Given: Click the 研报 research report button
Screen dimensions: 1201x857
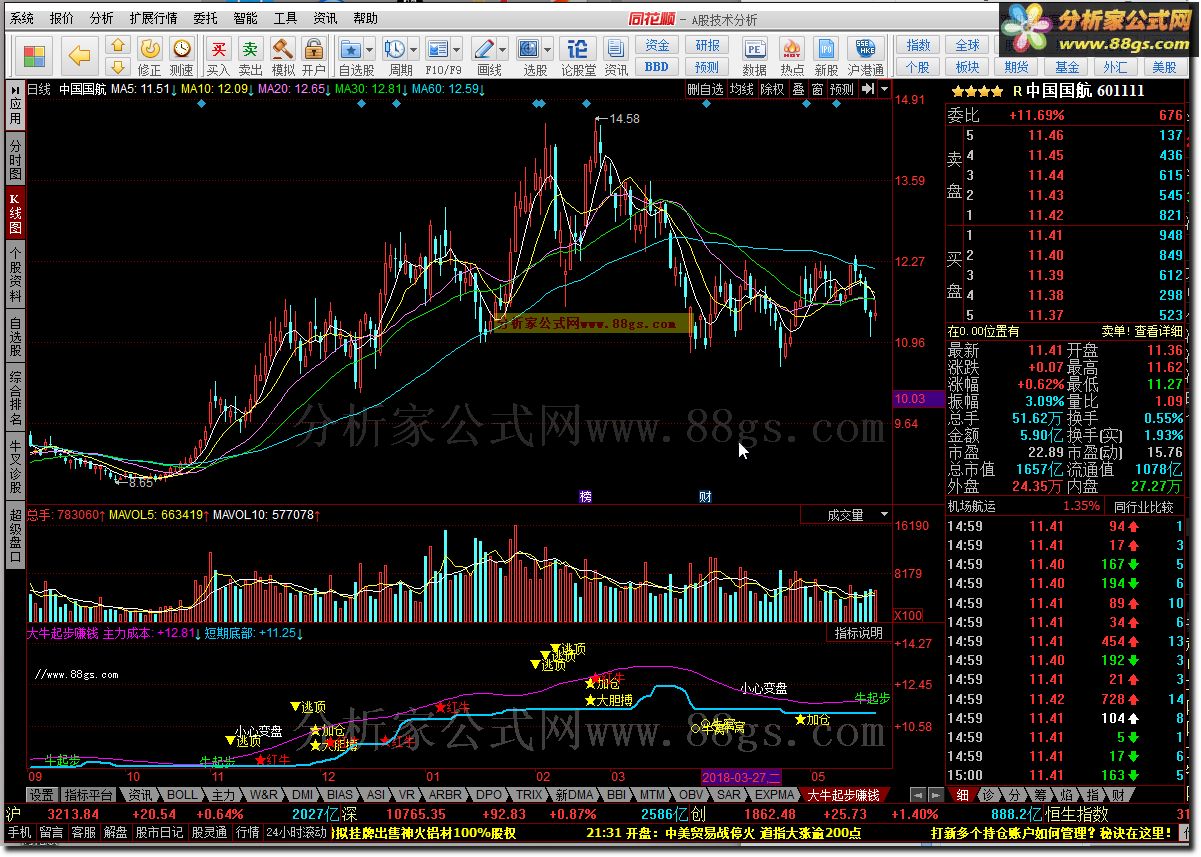Looking at the screenshot, I should tap(707, 45).
